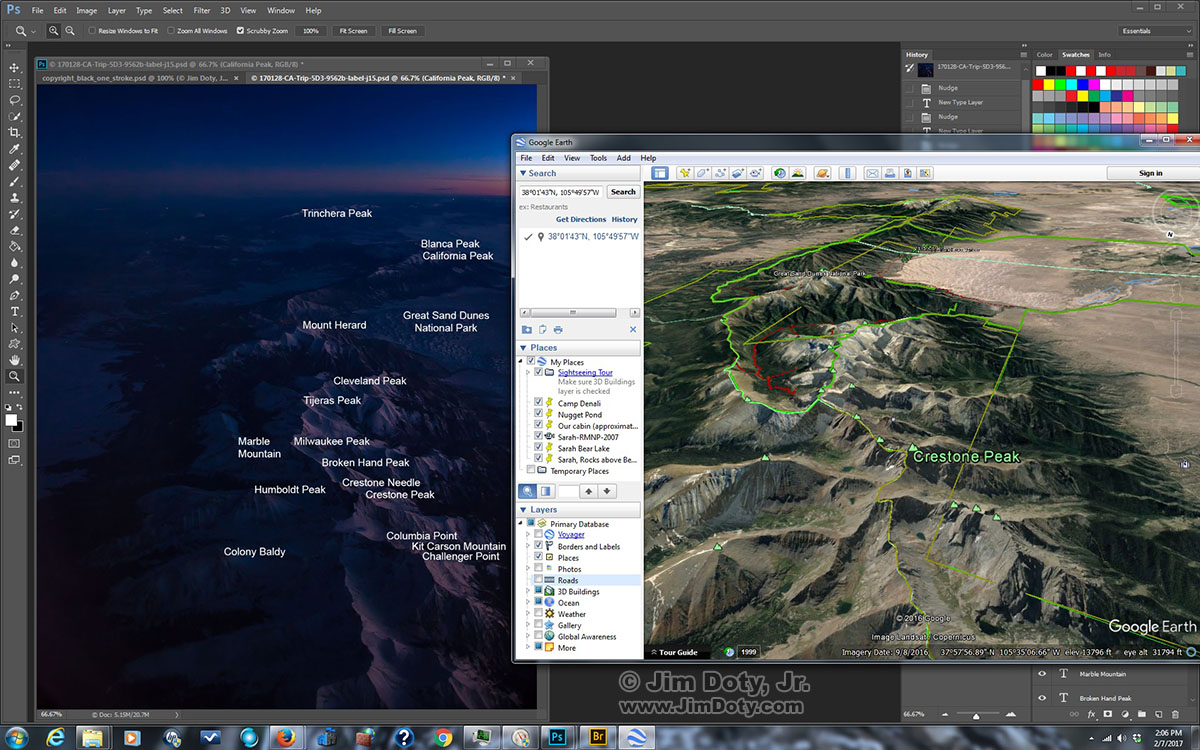
Task: Select the Eraser tool
Action: (x=14, y=230)
